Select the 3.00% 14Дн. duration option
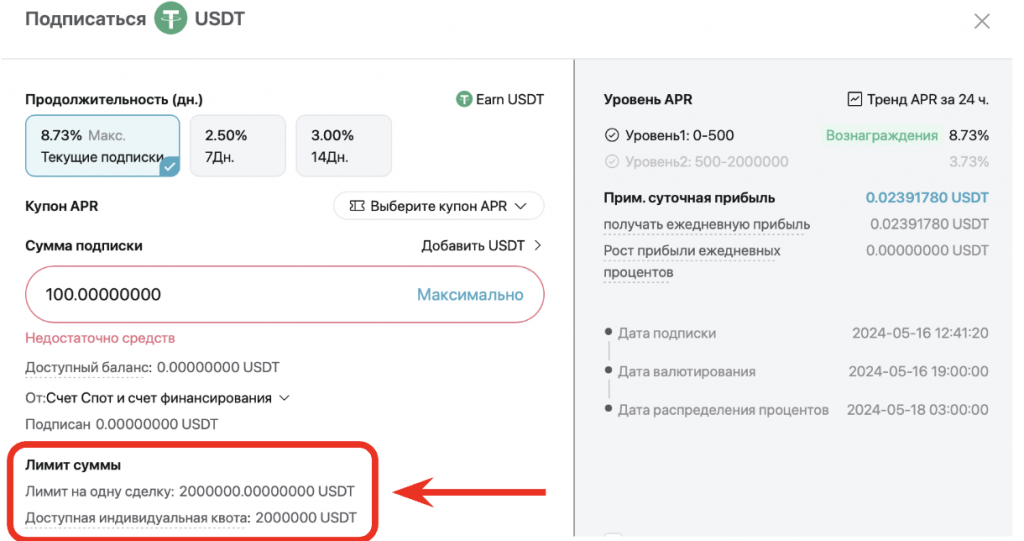Viewport: 1024px width, 541px height. tap(343, 146)
